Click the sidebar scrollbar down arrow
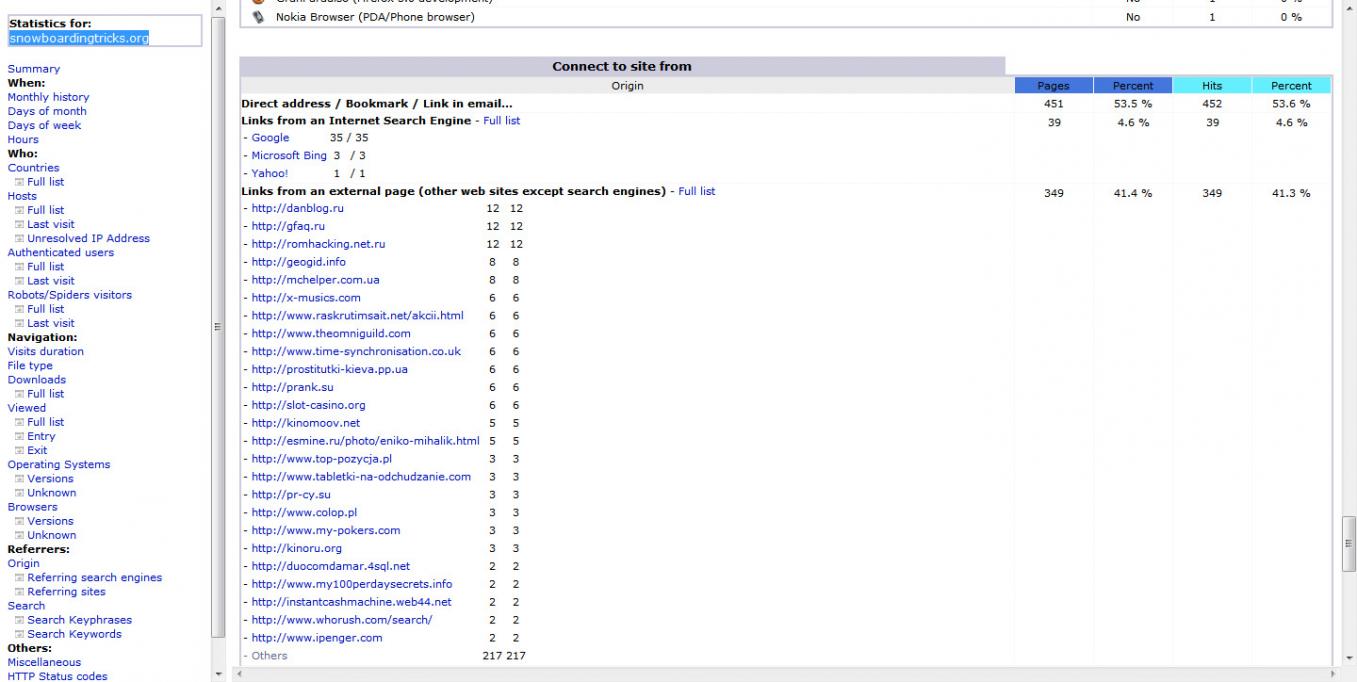Viewport: 1357px width, 682px height. coord(219,674)
